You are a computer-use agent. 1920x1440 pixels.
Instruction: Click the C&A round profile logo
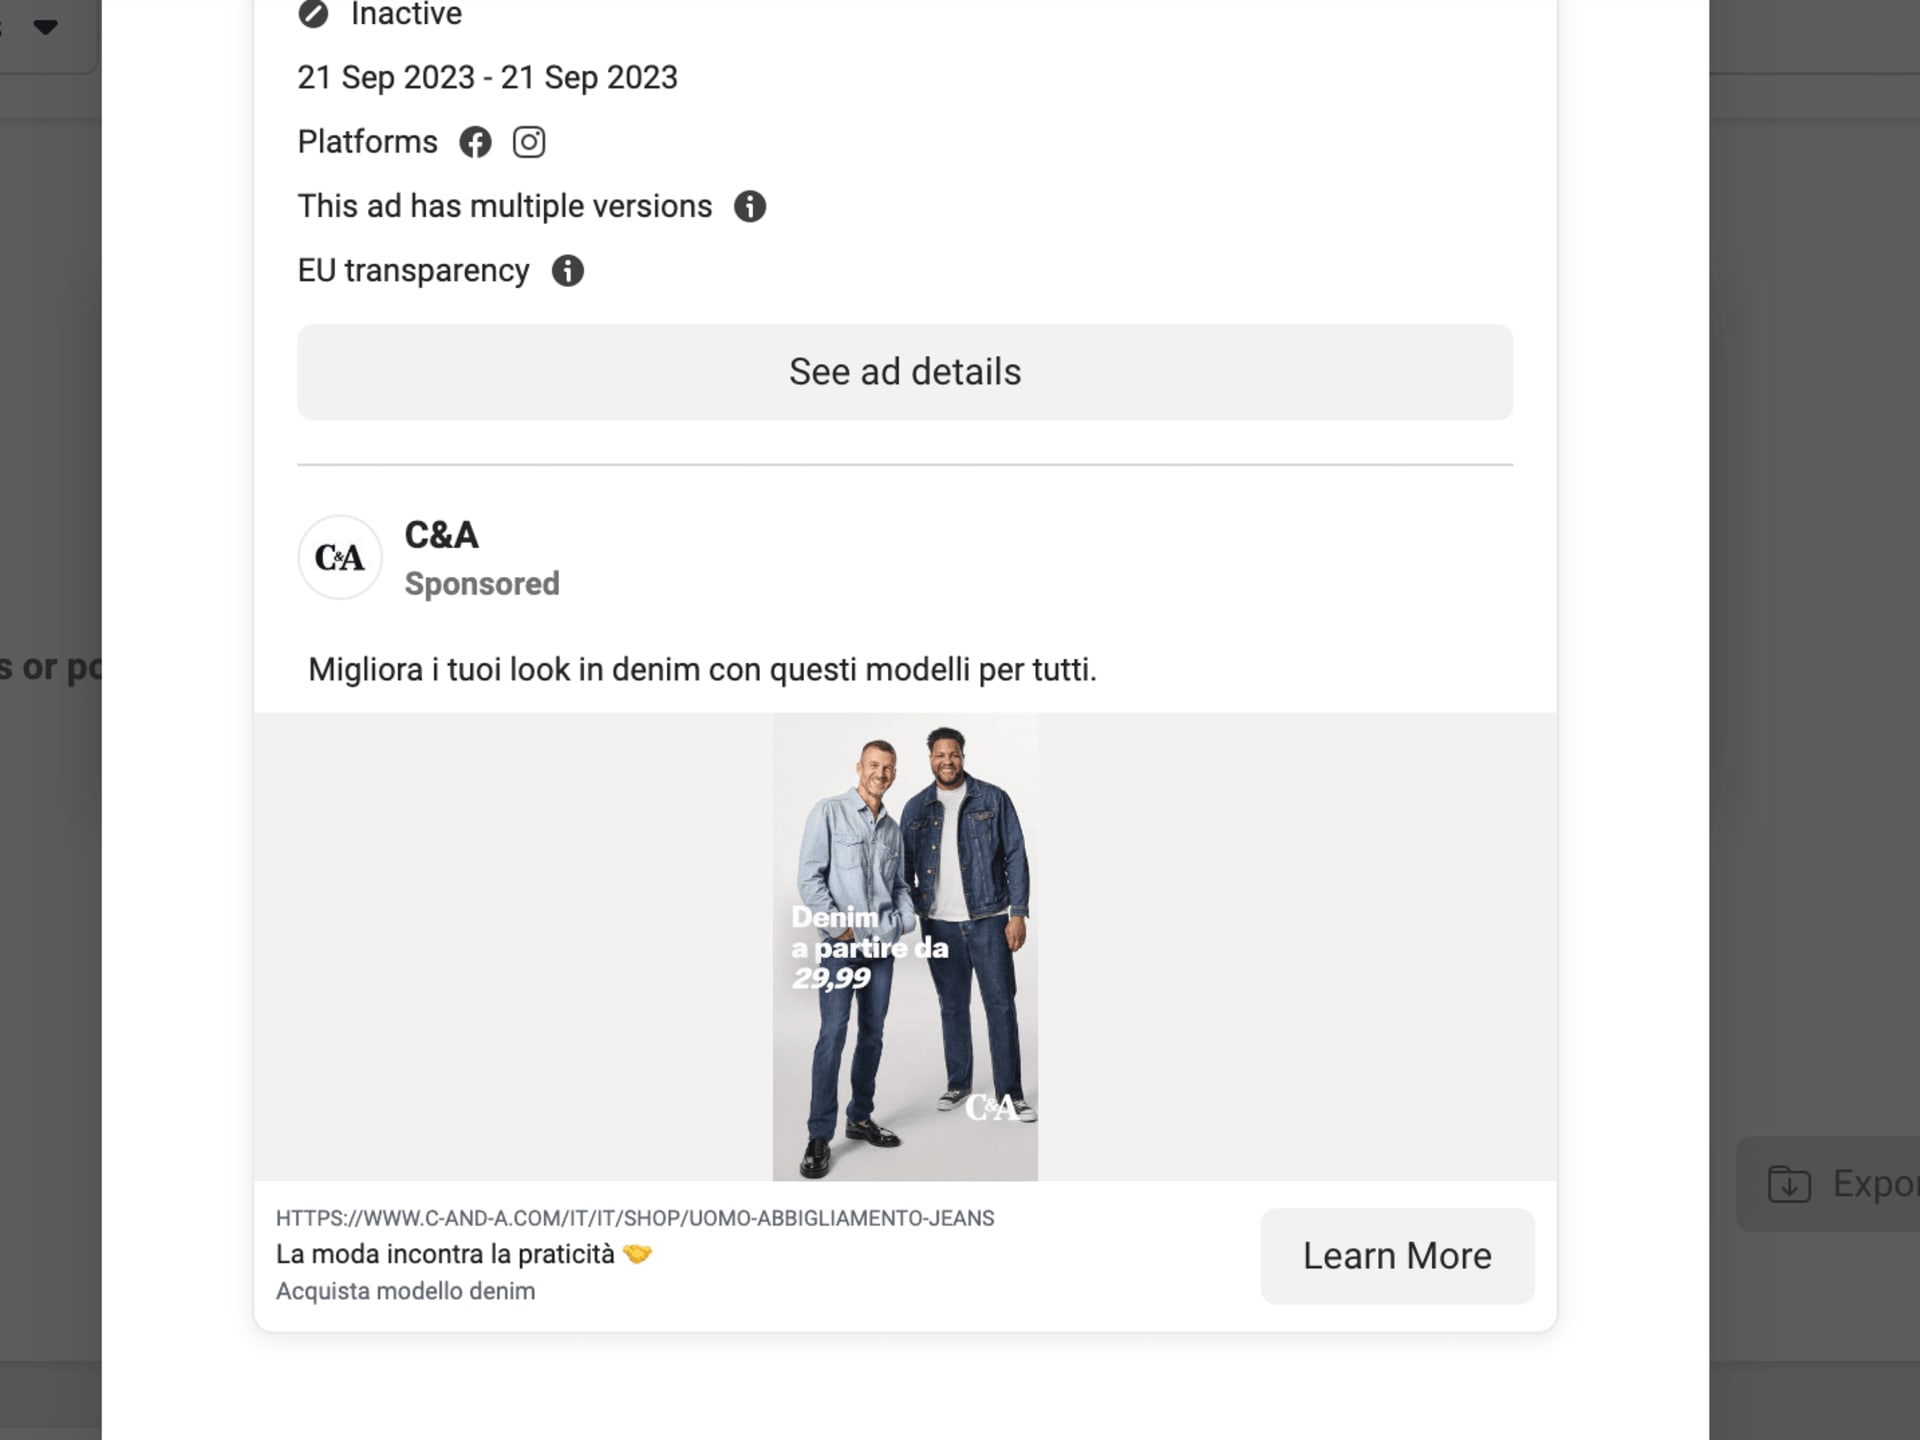pyautogui.click(x=340, y=557)
